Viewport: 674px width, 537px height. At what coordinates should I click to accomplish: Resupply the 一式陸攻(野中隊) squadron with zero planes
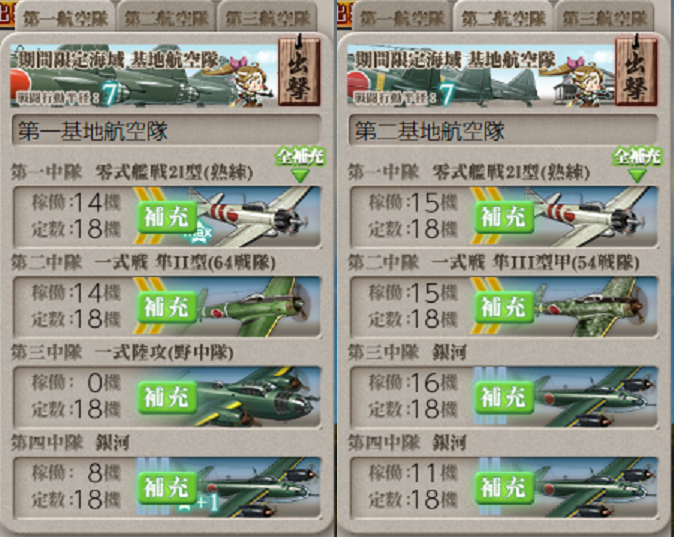tap(167, 397)
